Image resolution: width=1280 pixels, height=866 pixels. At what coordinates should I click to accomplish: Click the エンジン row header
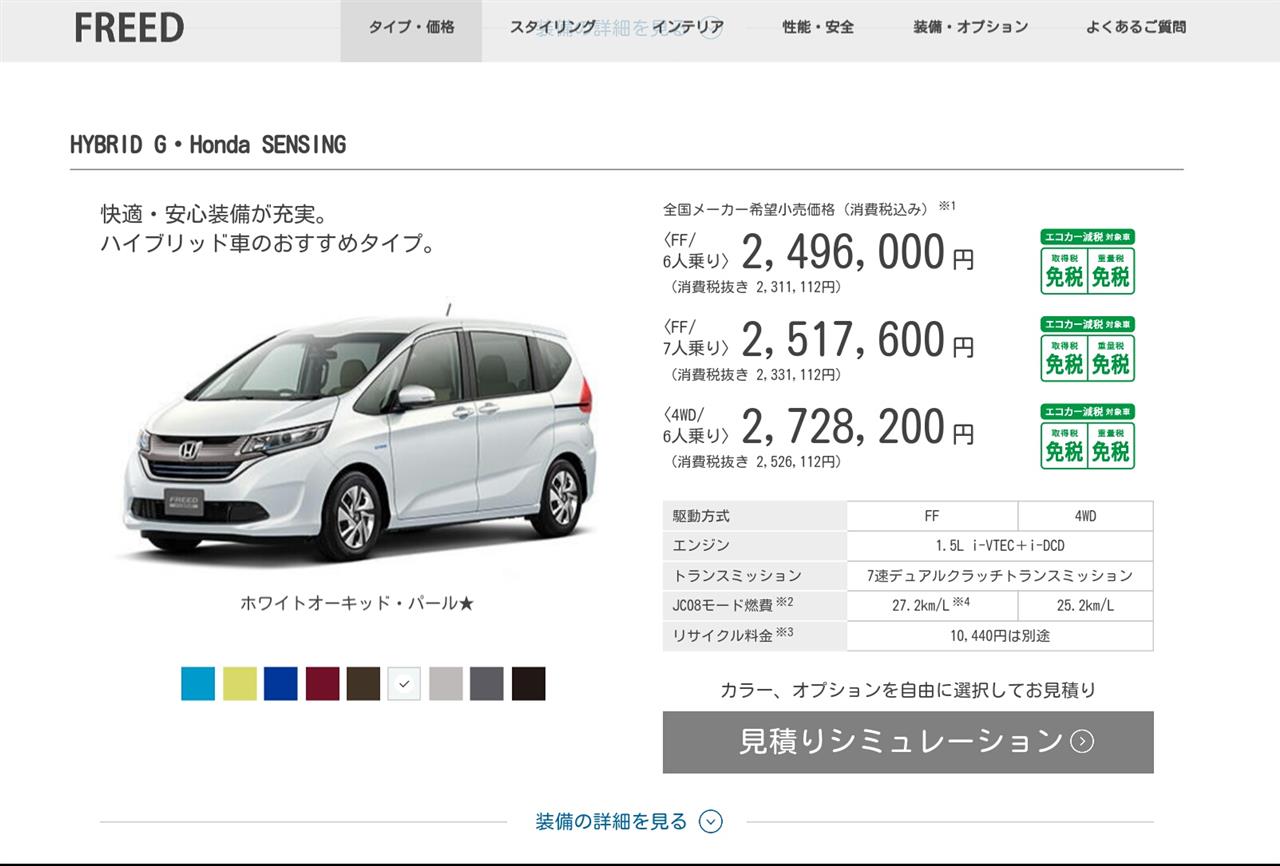click(x=755, y=546)
